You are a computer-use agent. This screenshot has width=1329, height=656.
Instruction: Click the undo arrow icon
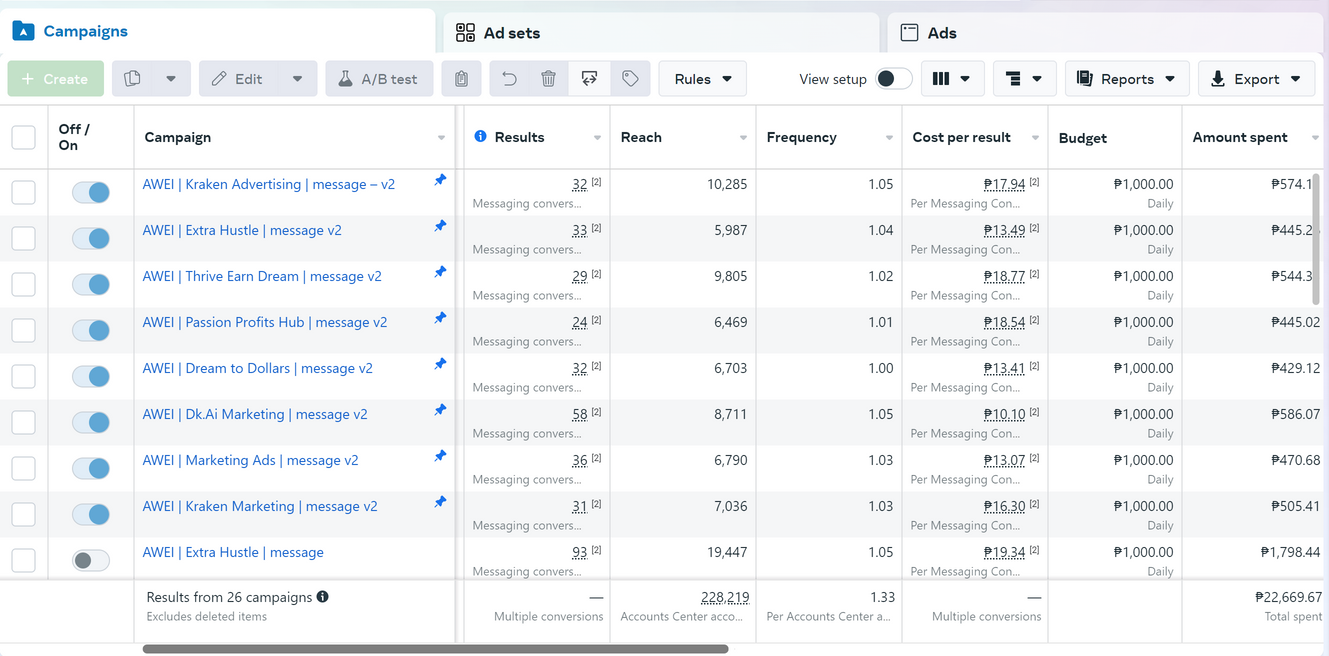coord(510,79)
